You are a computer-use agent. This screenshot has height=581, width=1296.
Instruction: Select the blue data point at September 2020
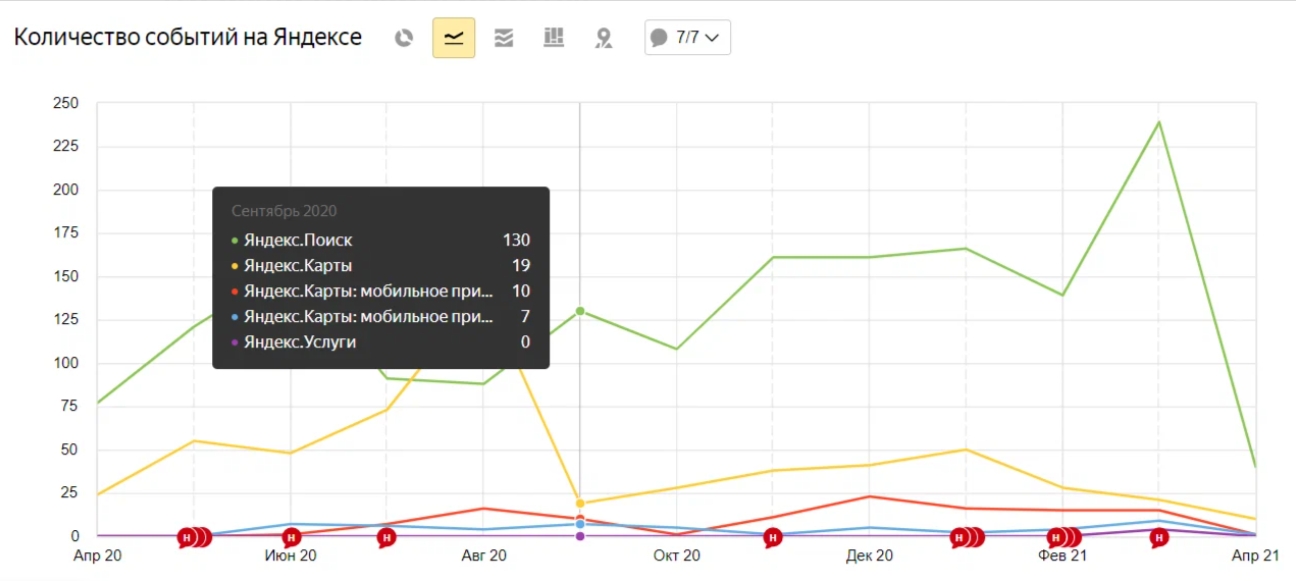(x=580, y=524)
